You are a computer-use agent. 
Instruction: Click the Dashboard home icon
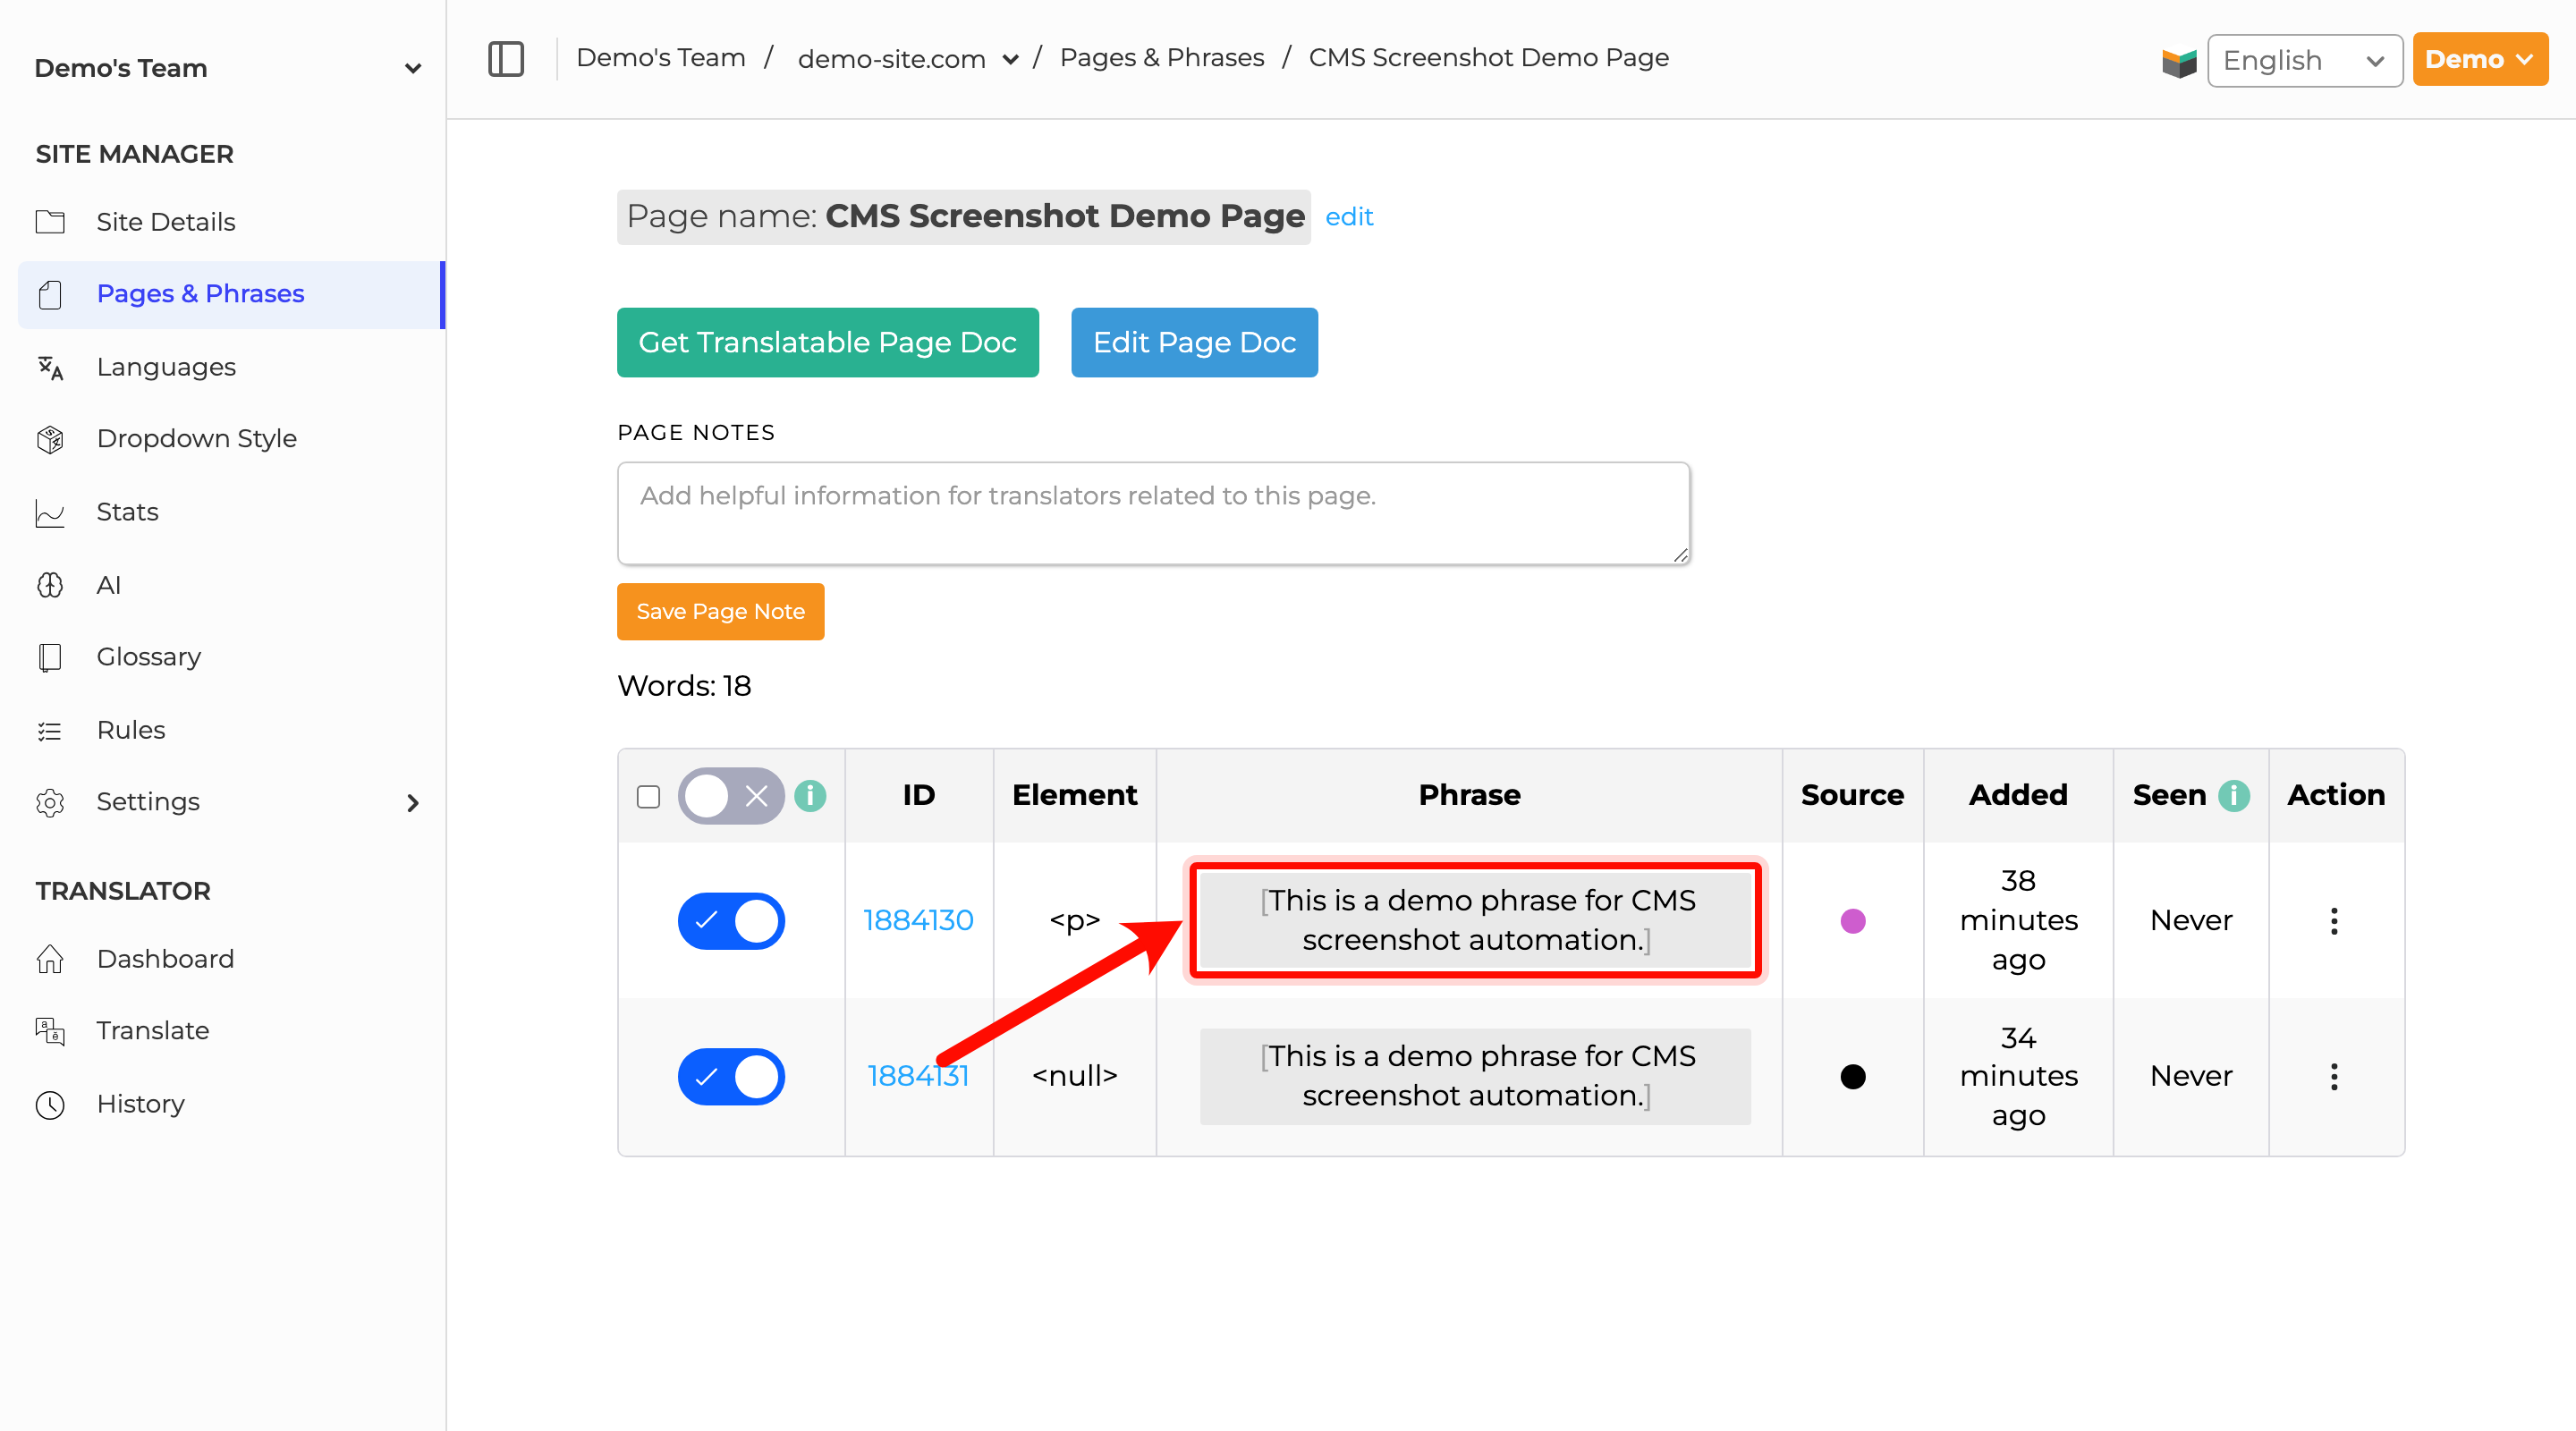50,959
